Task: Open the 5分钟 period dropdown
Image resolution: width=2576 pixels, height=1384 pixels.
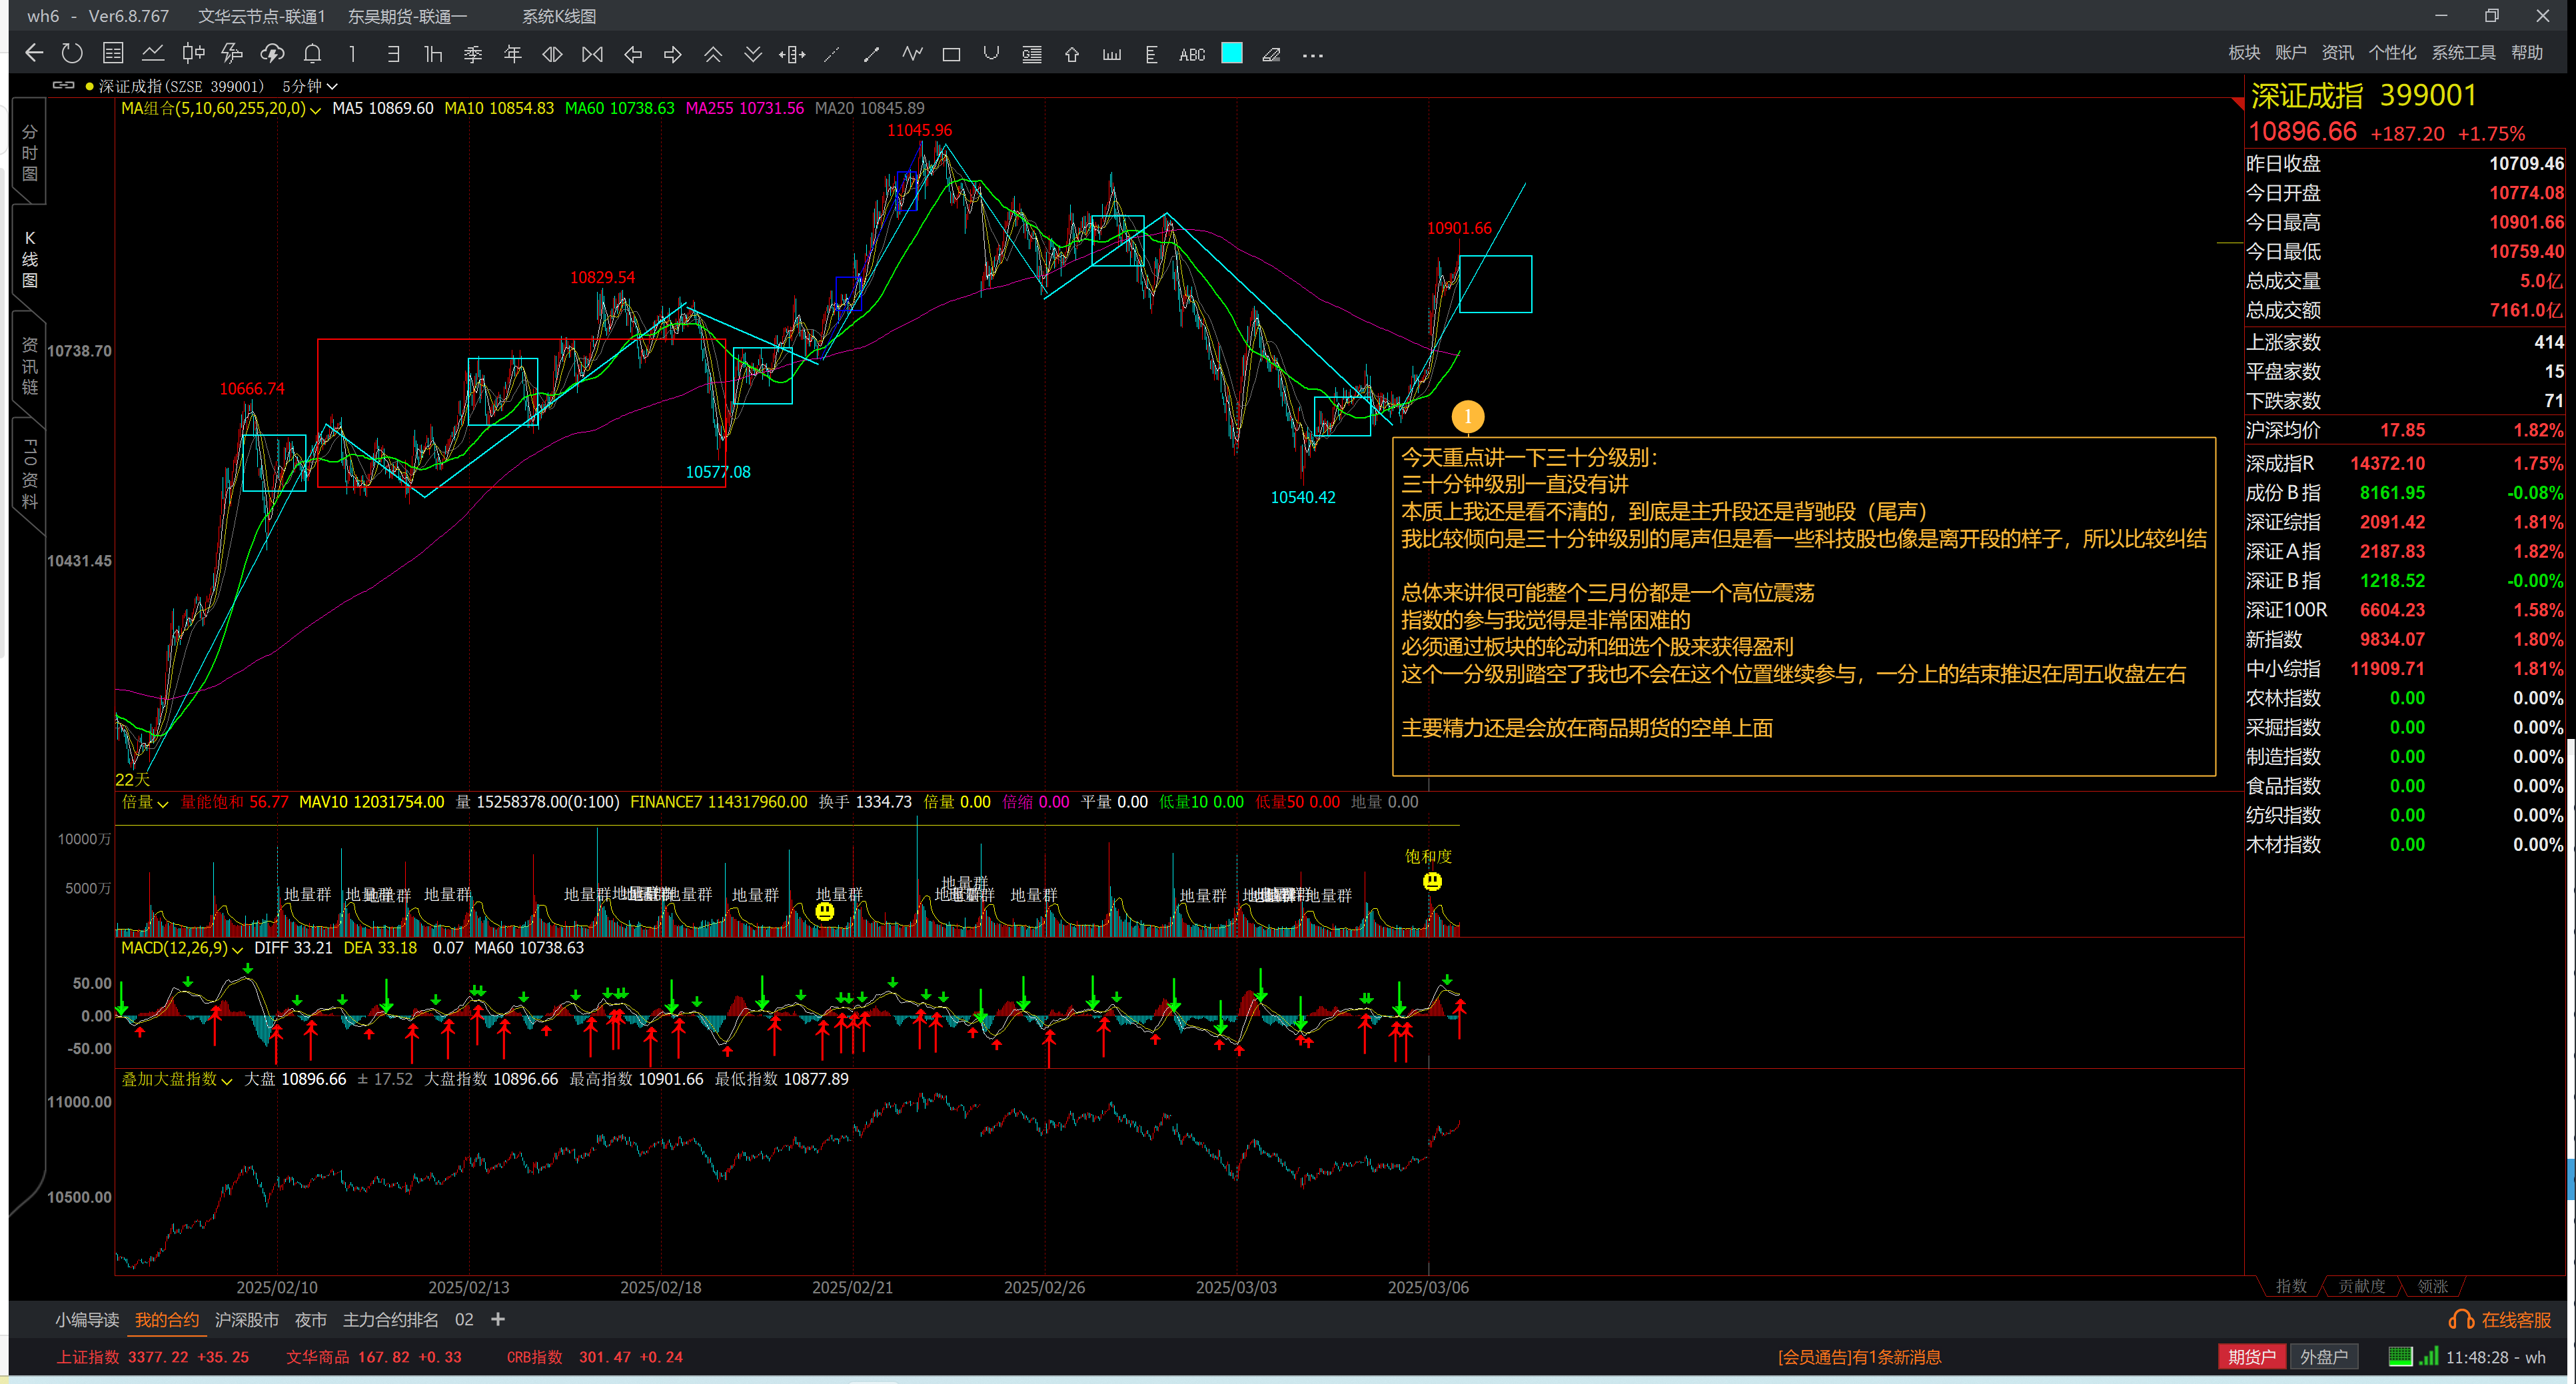Action: (309, 86)
